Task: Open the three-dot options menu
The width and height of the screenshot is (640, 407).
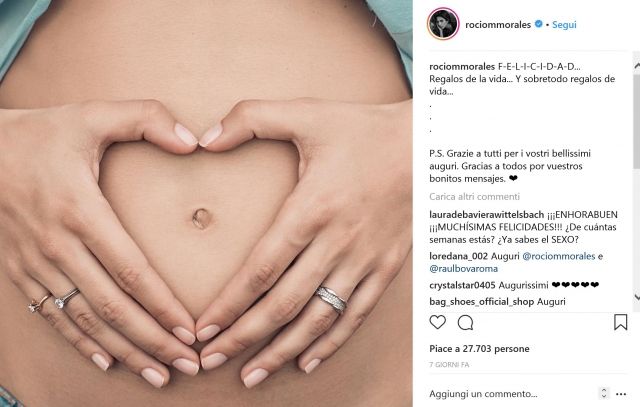Action: pos(621,394)
